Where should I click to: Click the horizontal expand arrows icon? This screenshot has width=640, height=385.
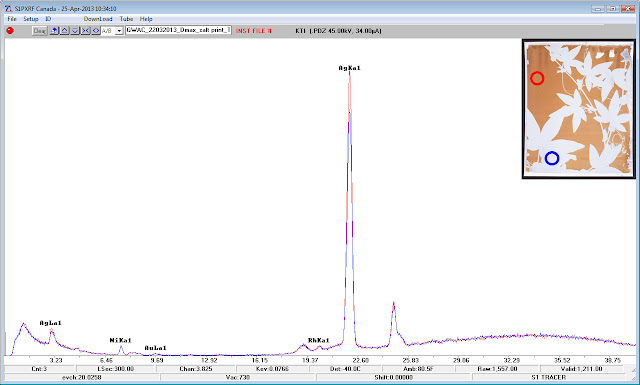click(x=96, y=31)
